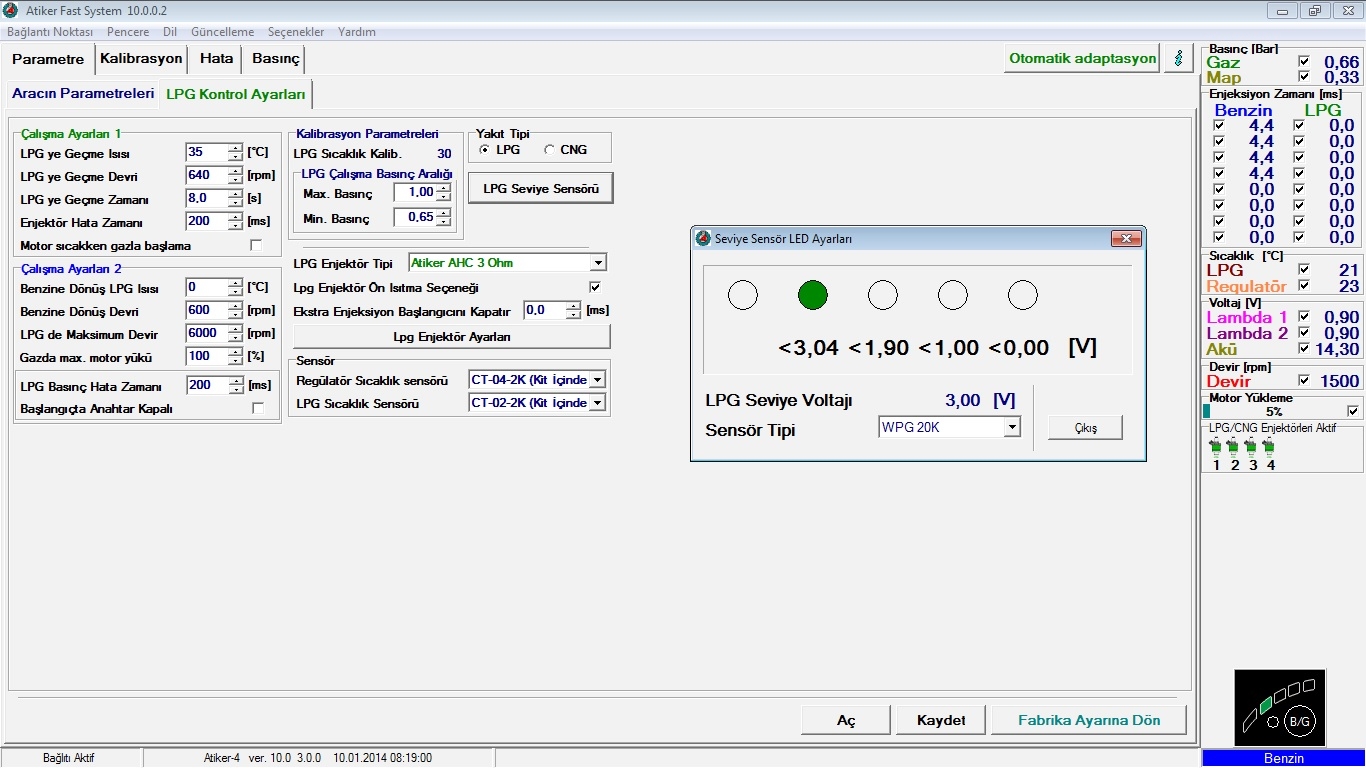This screenshot has height=768, width=1366.
Task: Switch to the Basınç tab
Action: point(275,59)
